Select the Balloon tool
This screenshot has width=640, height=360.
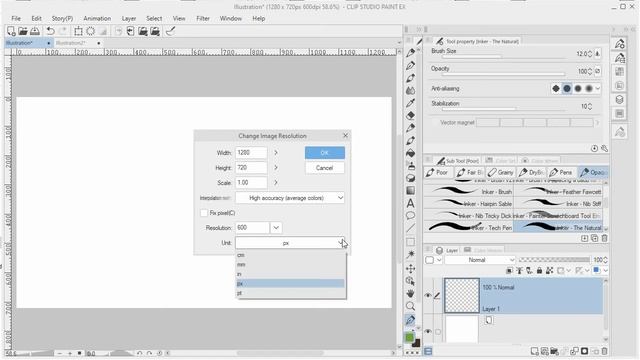411,216
